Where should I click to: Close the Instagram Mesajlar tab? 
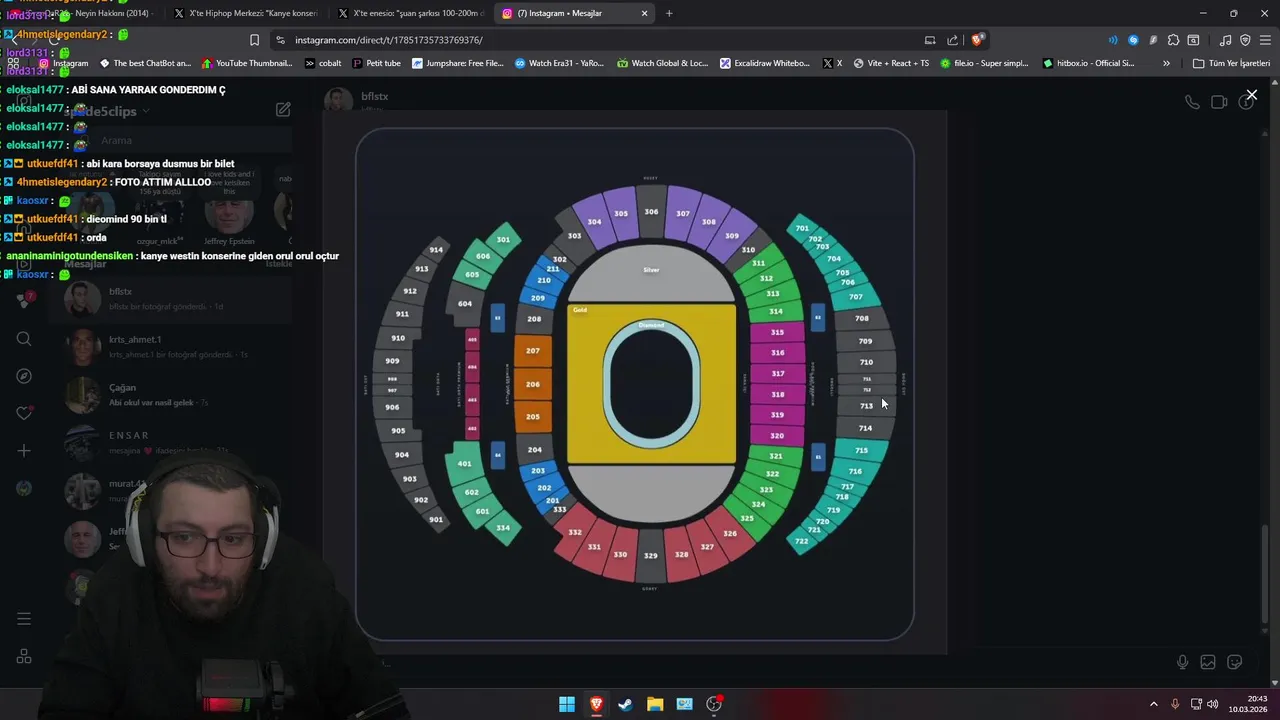point(644,13)
